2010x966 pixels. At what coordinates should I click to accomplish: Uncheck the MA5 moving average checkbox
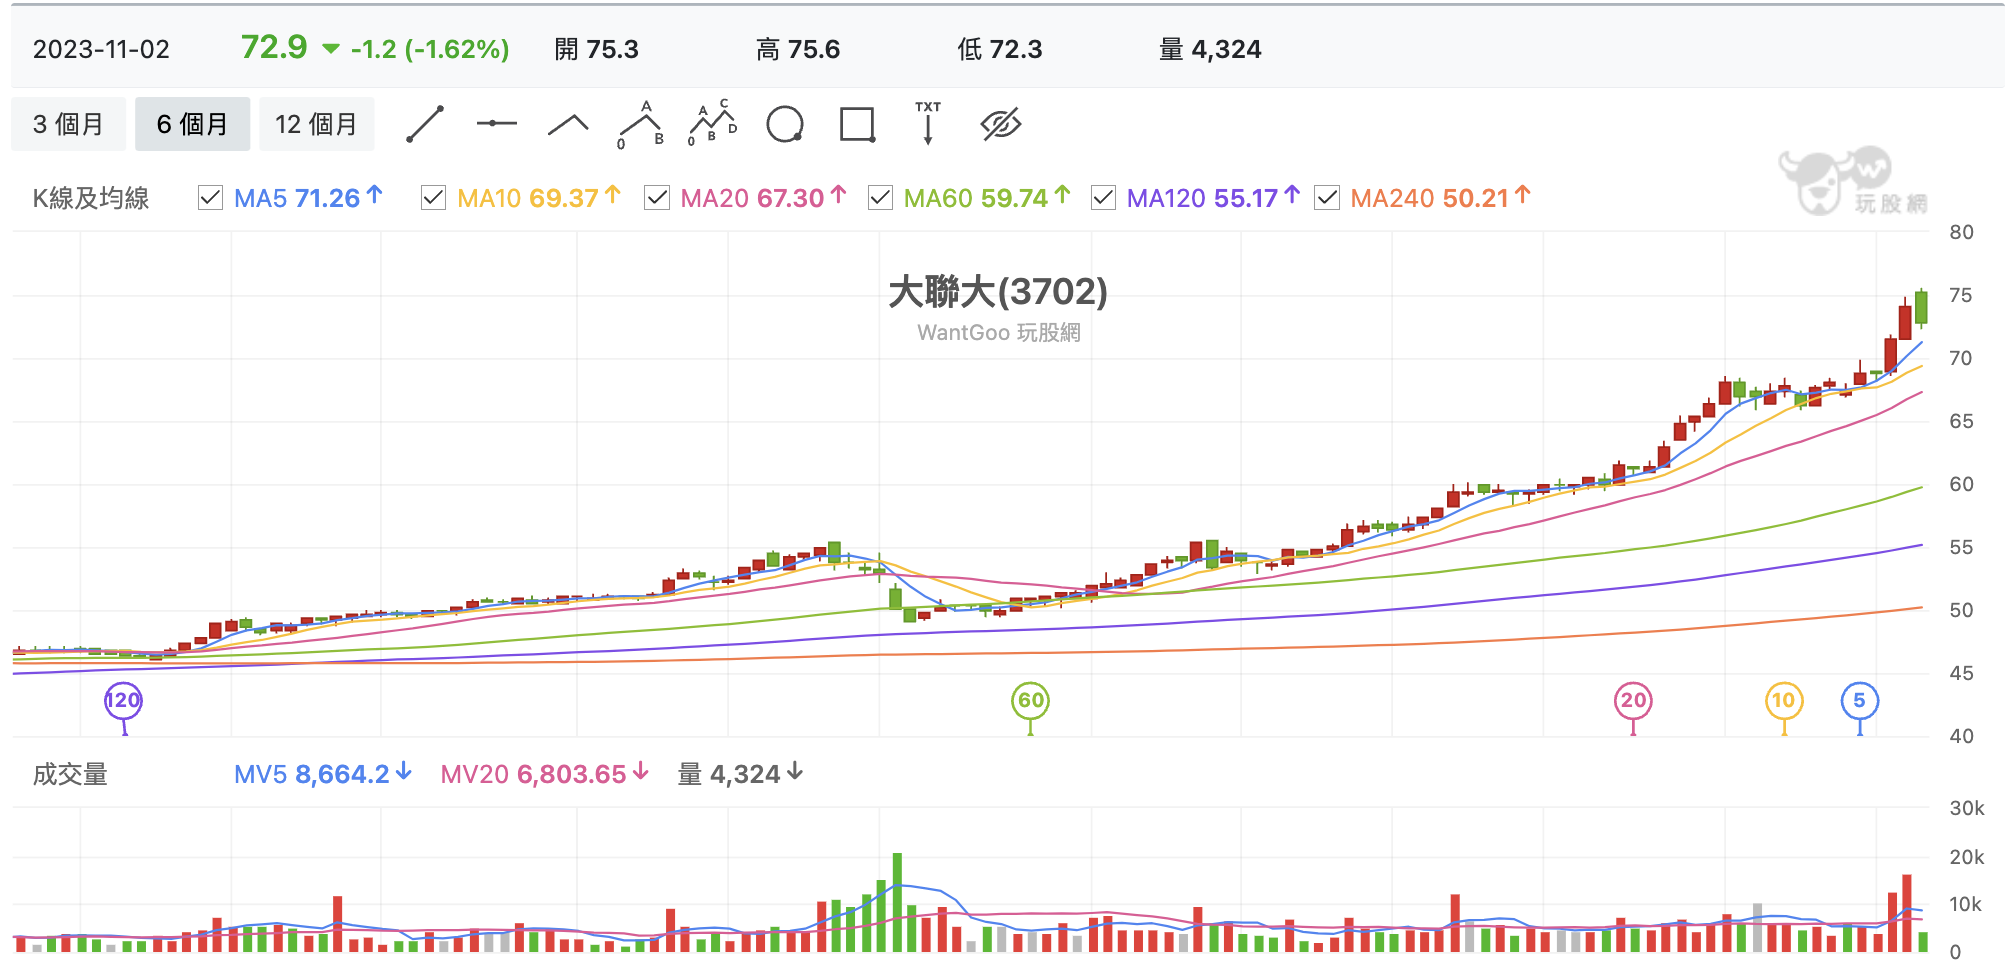pos(210,198)
